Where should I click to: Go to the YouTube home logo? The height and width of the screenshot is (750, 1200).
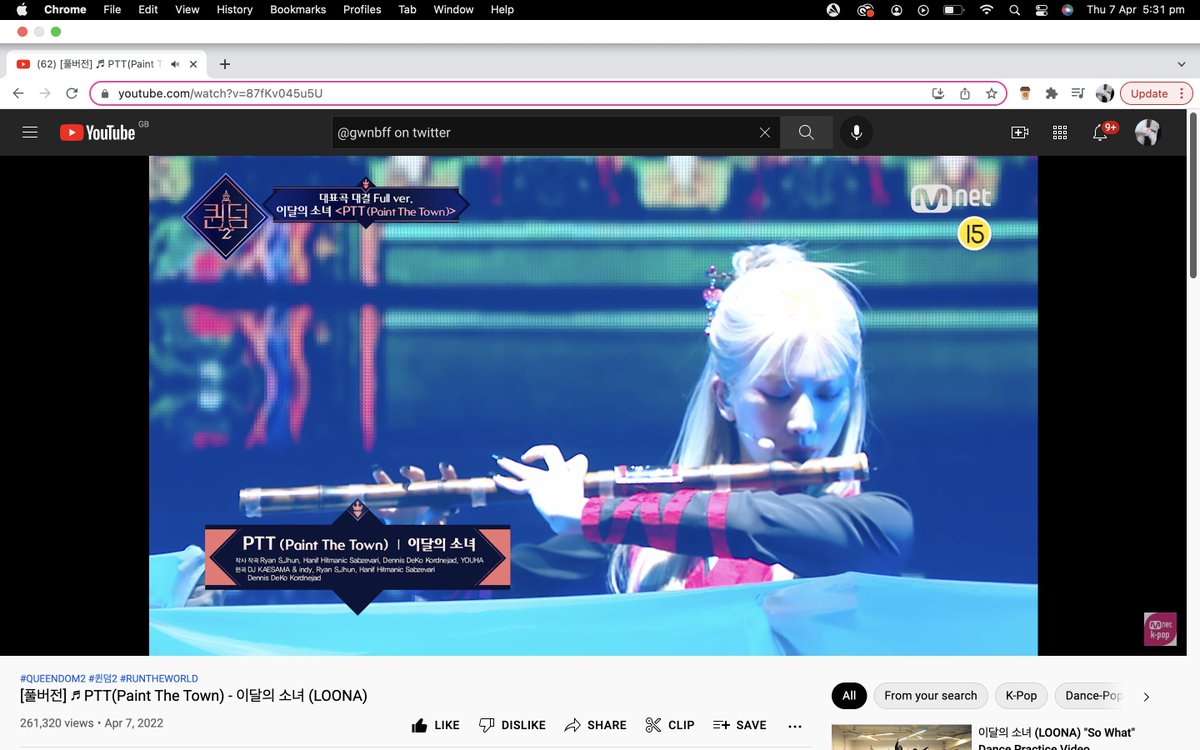click(97, 132)
